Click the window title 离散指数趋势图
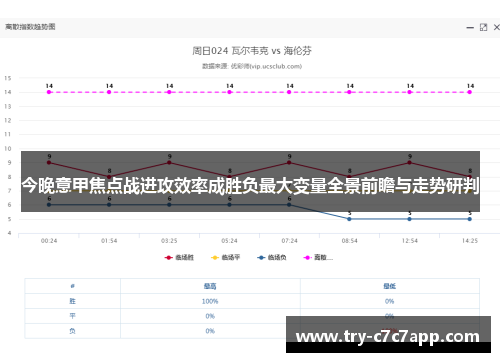Image resolution: width=500 pixels, height=362 pixels. (30, 27)
